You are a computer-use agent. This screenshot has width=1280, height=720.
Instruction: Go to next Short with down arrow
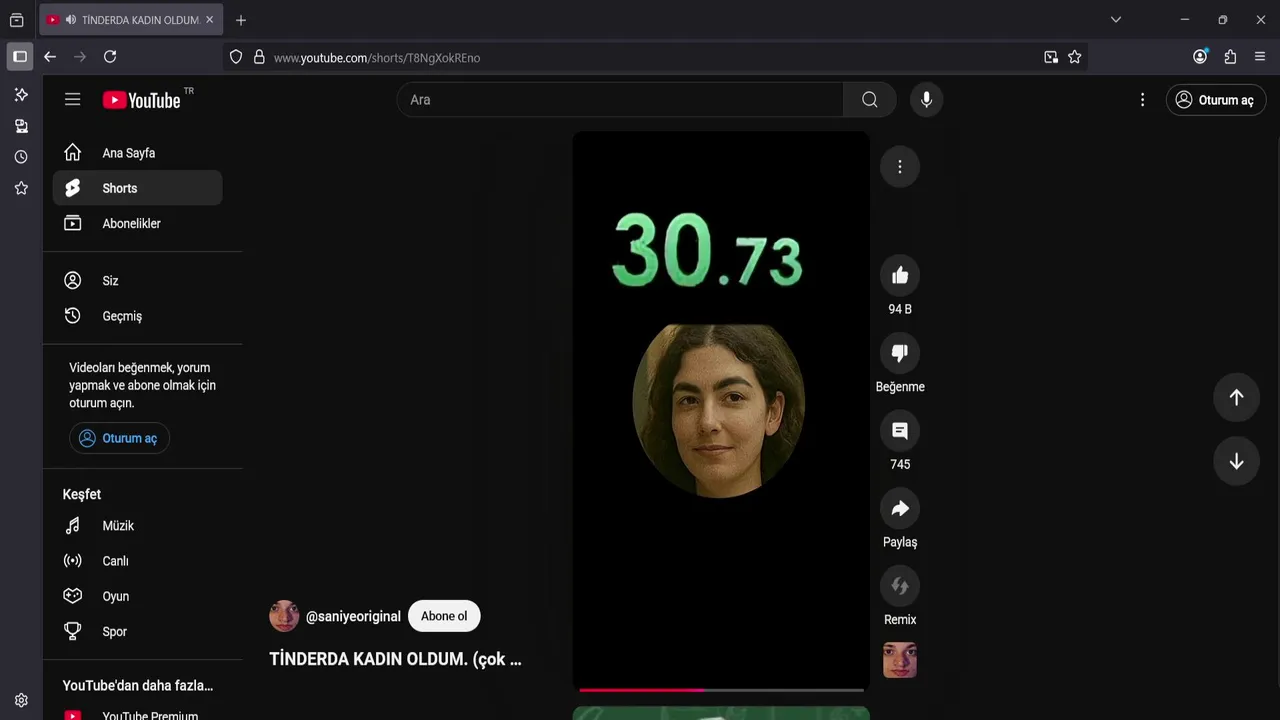[x=1236, y=461]
